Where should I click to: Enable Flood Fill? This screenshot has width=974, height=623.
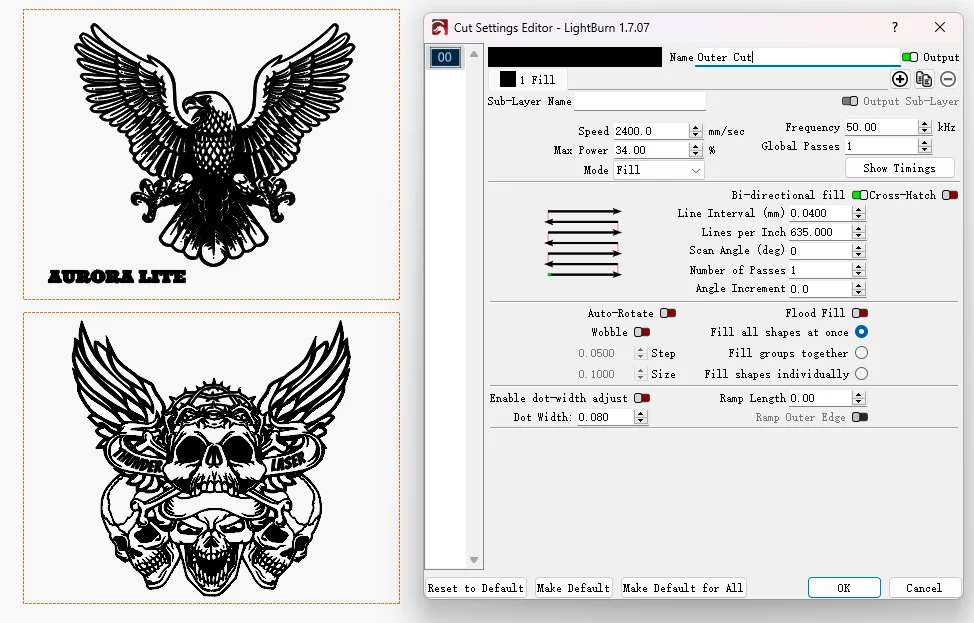(860, 313)
